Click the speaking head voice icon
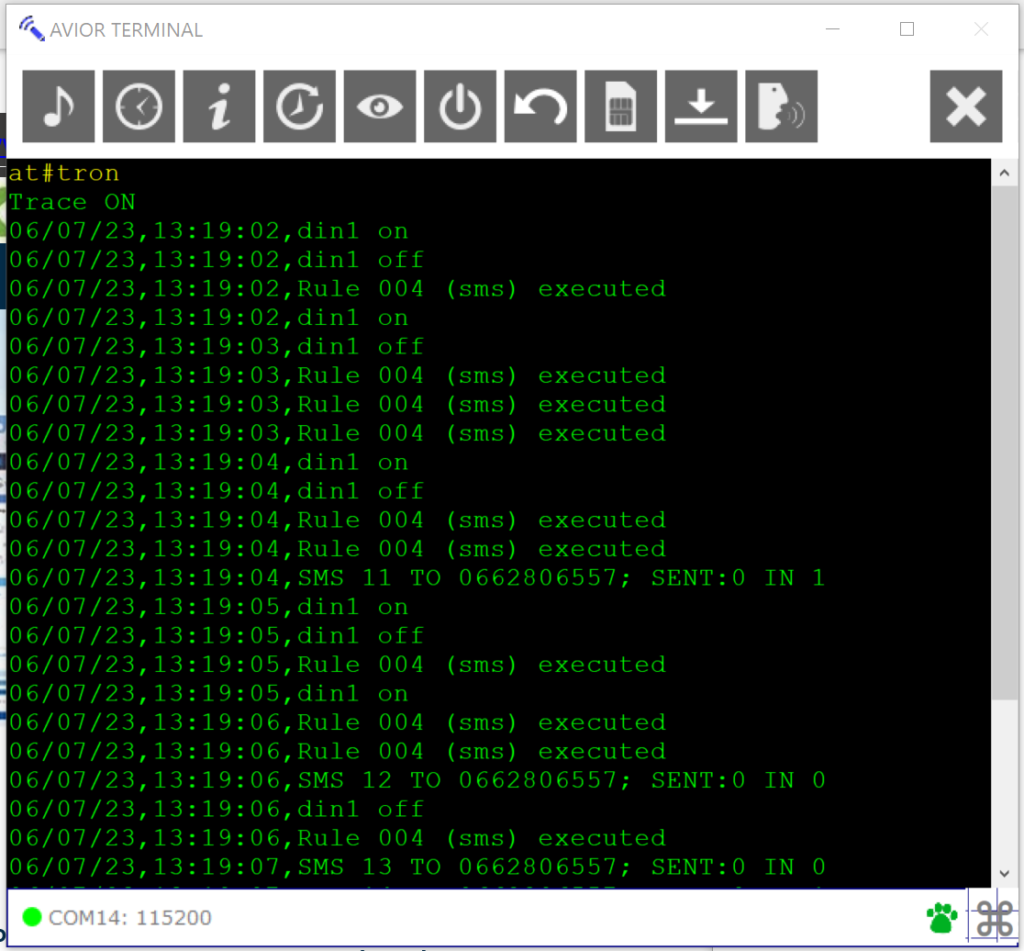 coord(781,107)
